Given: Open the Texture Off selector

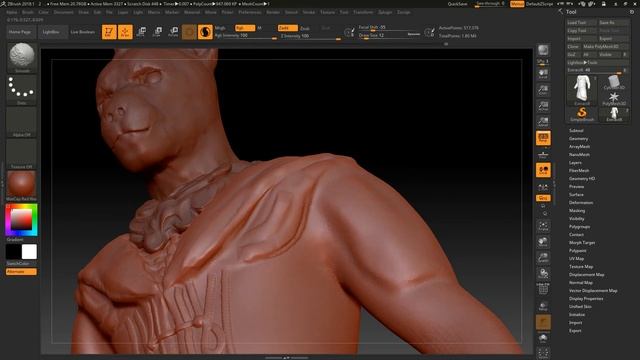Looking at the screenshot, I should coord(22,154).
